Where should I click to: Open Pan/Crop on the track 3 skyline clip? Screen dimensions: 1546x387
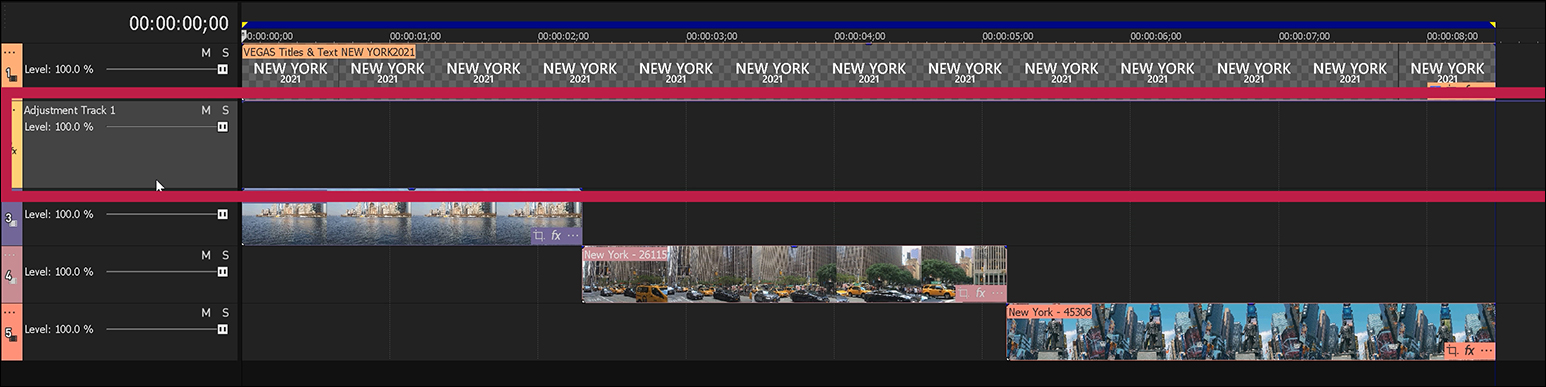coord(539,236)
